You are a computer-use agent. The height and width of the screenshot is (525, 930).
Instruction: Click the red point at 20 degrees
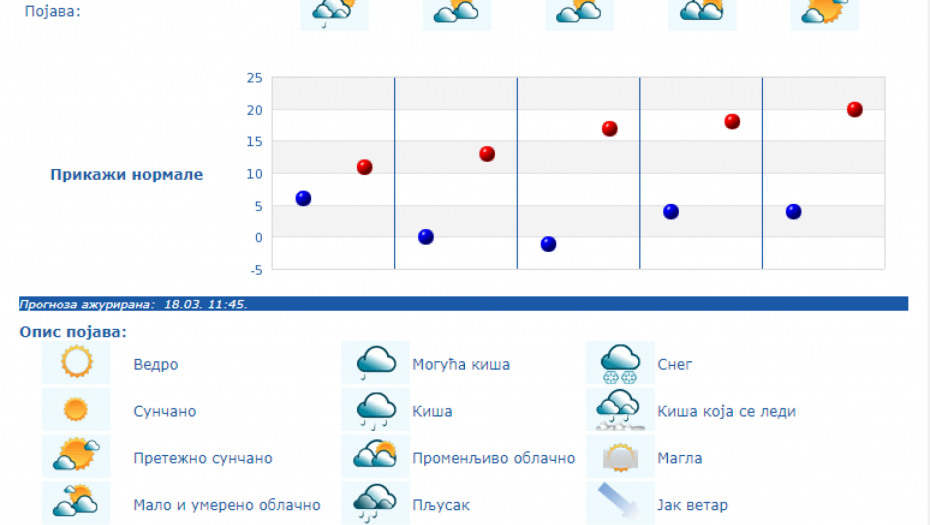point(855,109)
